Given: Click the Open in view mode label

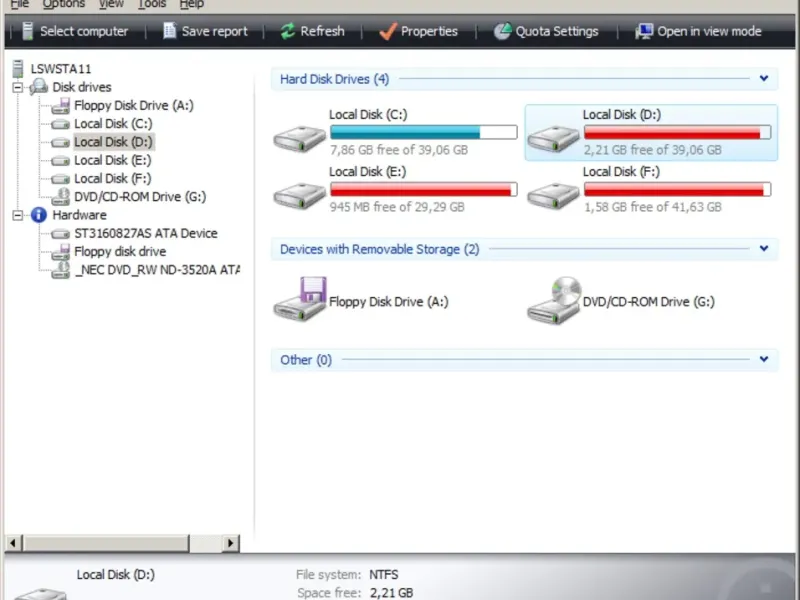Looking at the screenshot, I should pos(709,31).
